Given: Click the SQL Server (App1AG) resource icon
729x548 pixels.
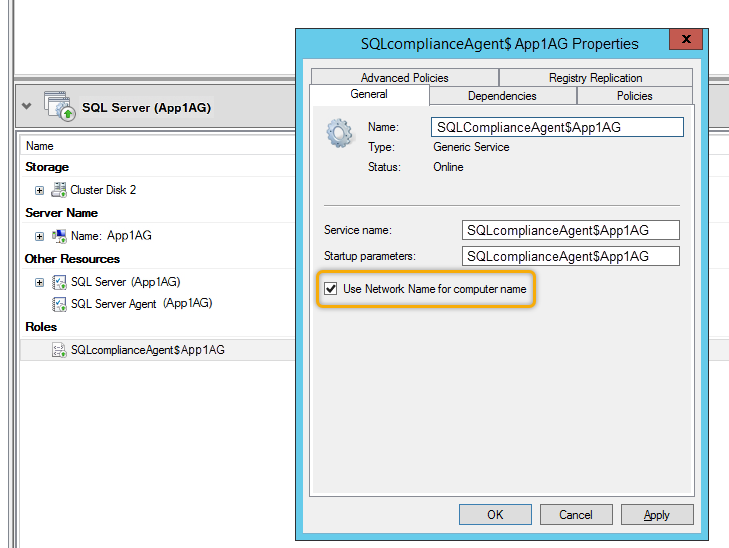Looking at the screenshot, I should (x=59, y=282).
